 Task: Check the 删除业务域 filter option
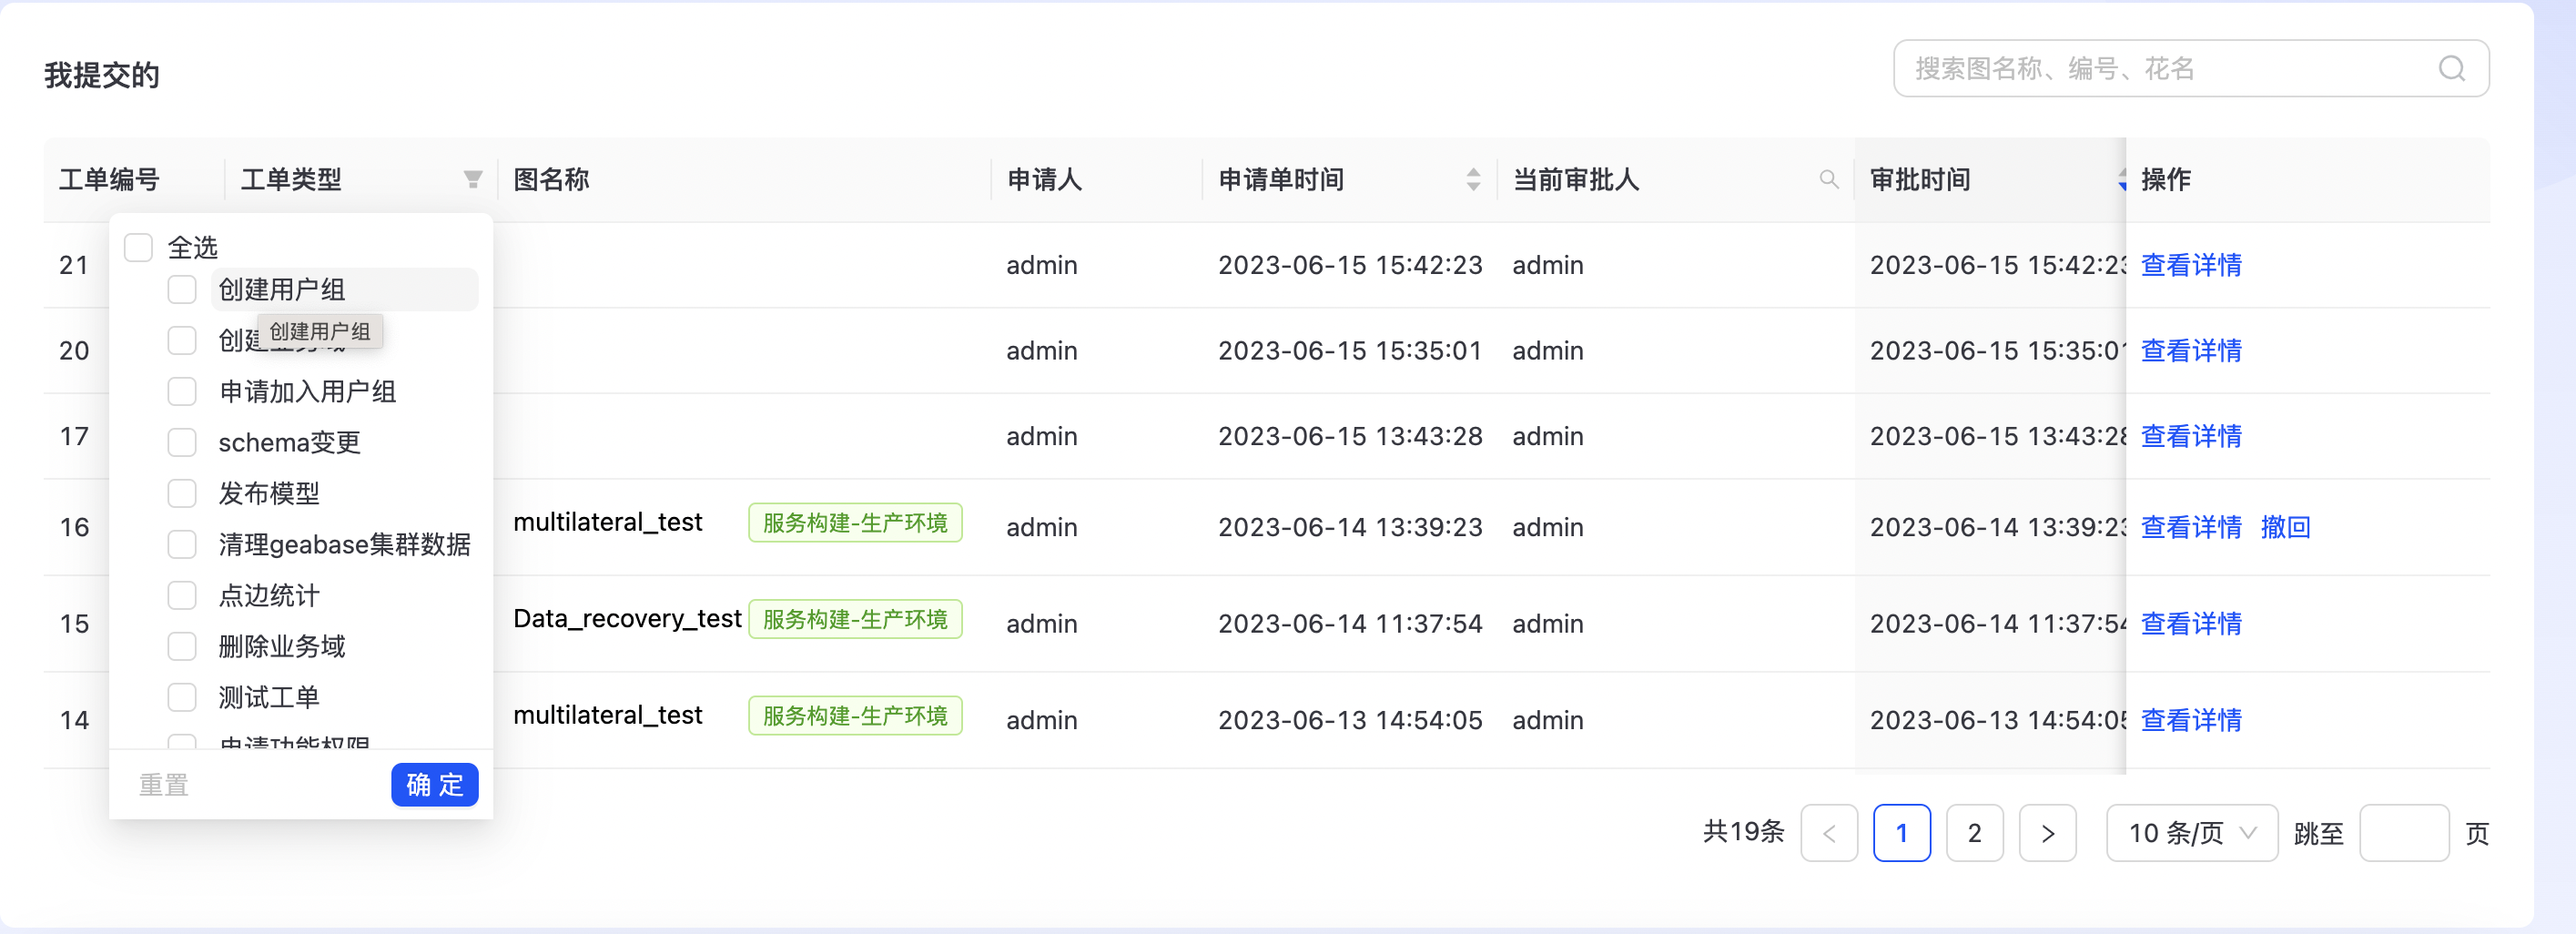182,646
